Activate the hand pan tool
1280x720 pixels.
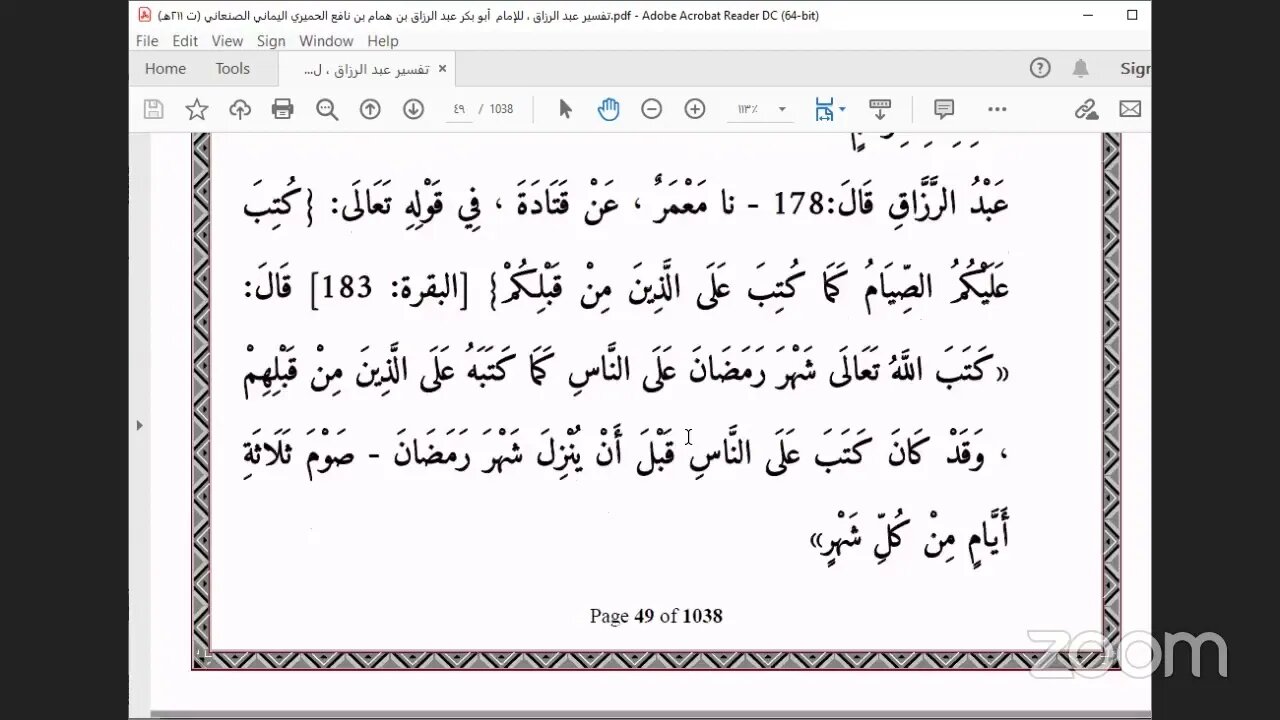608,109
